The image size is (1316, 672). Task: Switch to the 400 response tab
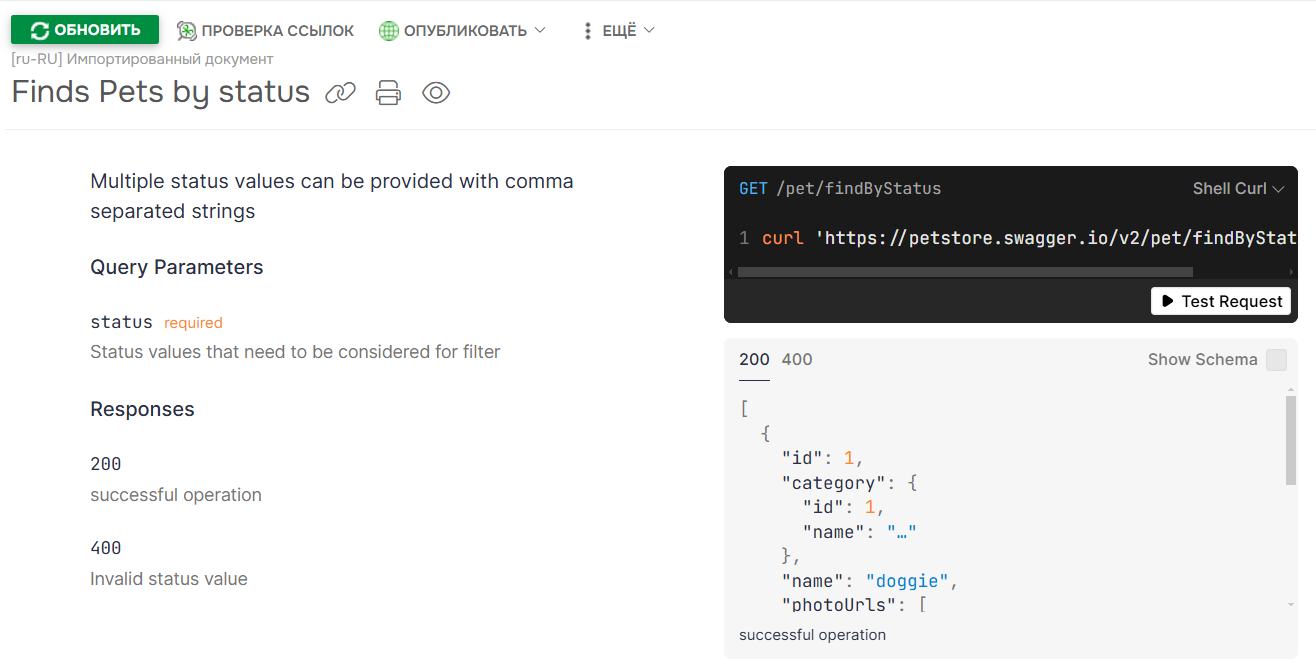pos(797,359)
